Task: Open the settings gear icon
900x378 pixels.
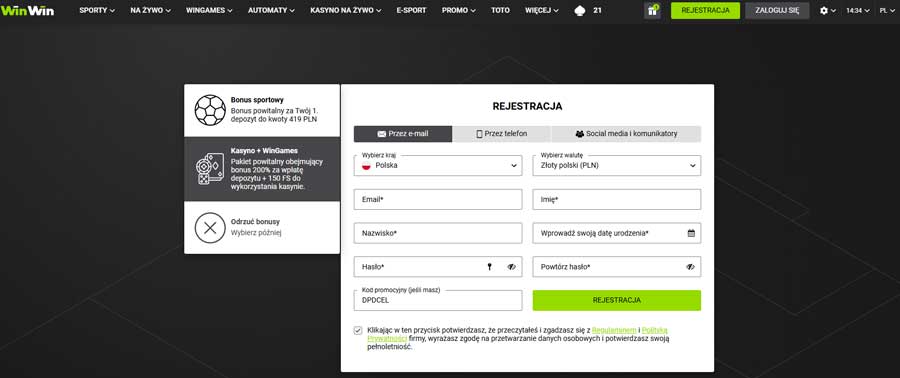Action: pos(824,10)
